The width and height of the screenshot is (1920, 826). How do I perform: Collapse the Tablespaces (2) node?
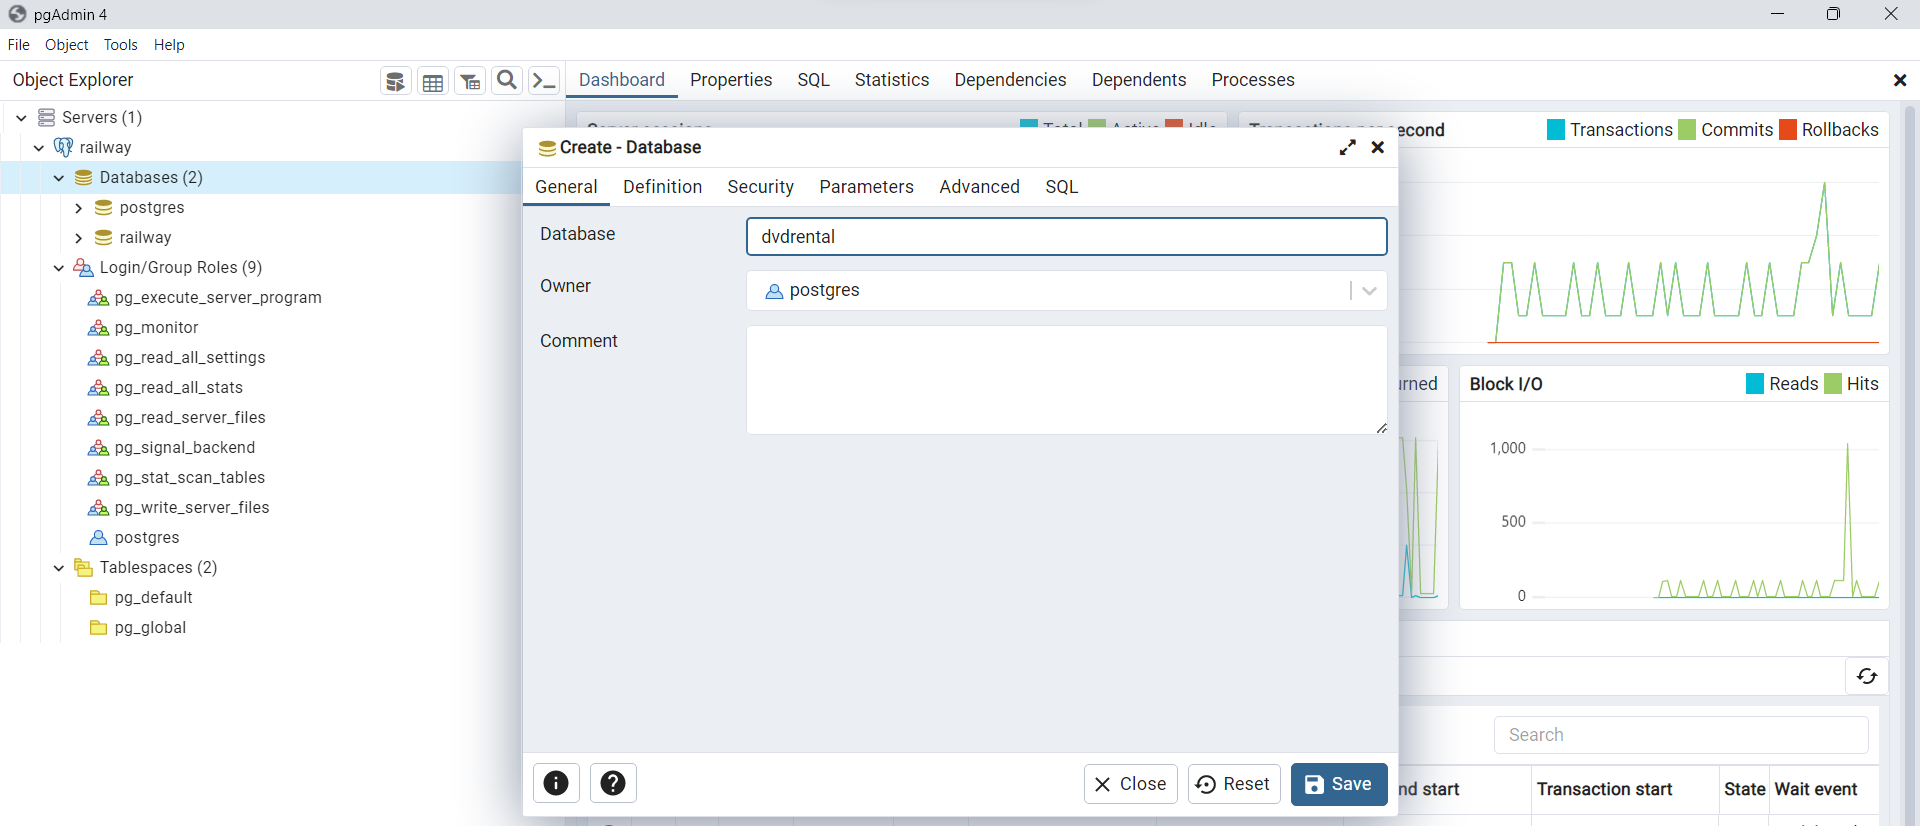tap(59, 567)
